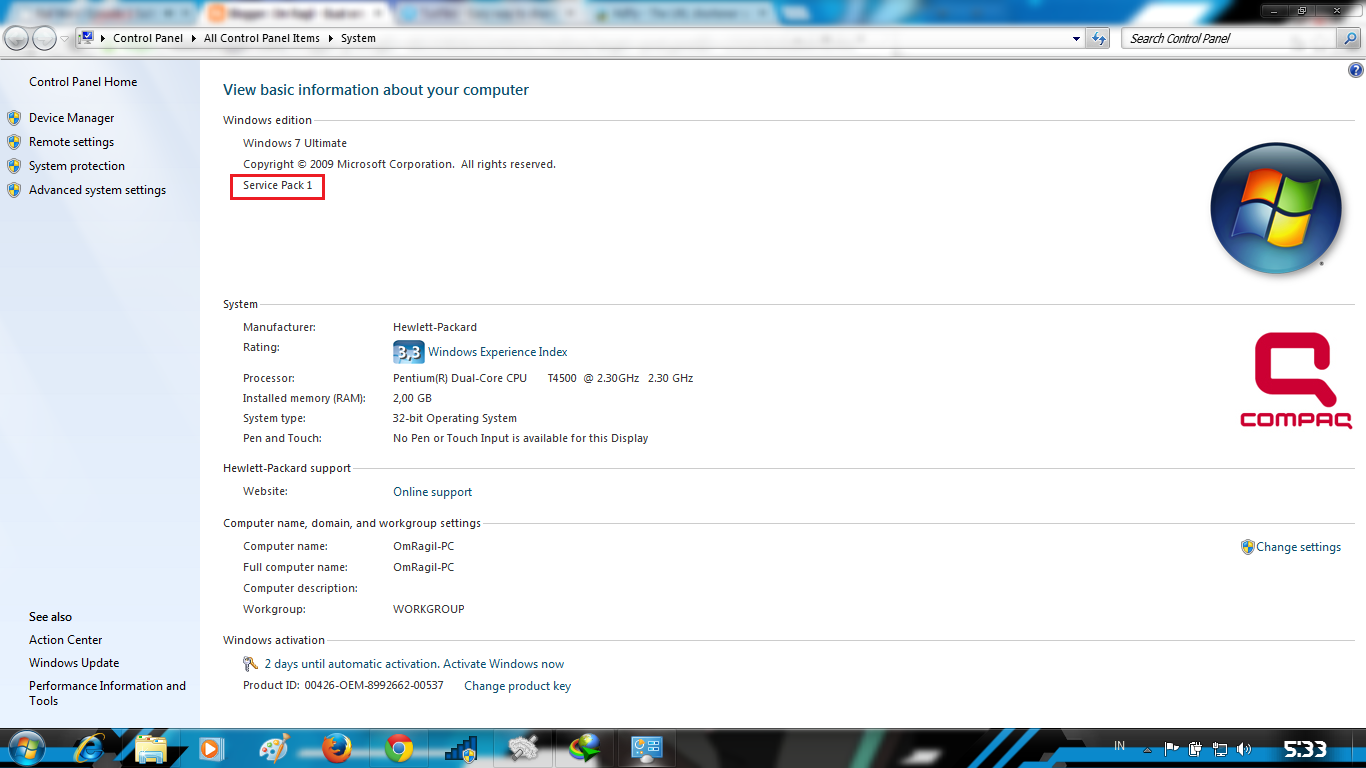The height and width of the screenshot is (768, 1366).
Task: Click Change settings for computer name
Action: tap(1298, 547)
